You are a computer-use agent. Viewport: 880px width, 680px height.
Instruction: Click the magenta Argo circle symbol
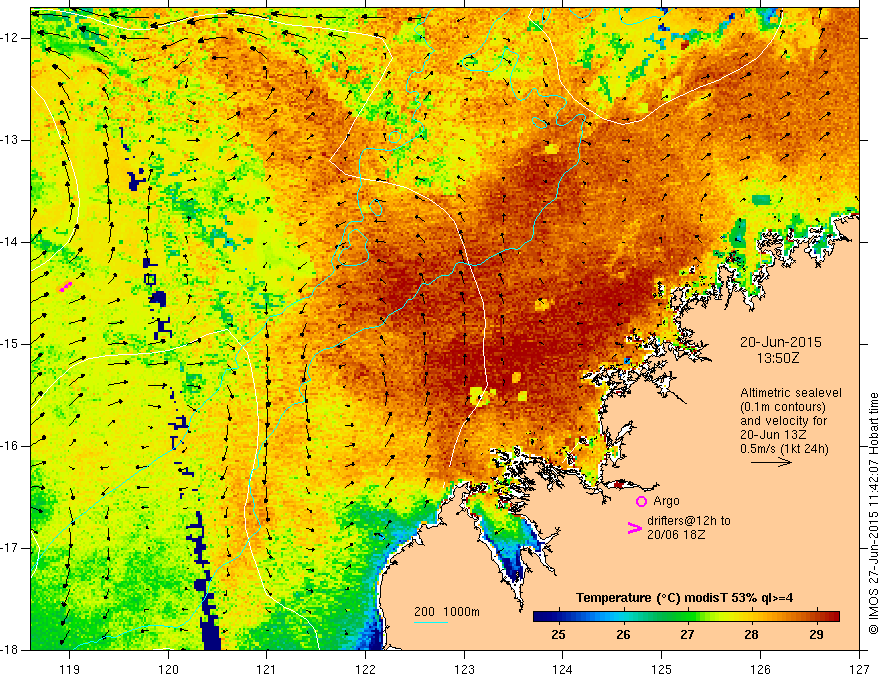pyautogui.click(x=641, y=502)
